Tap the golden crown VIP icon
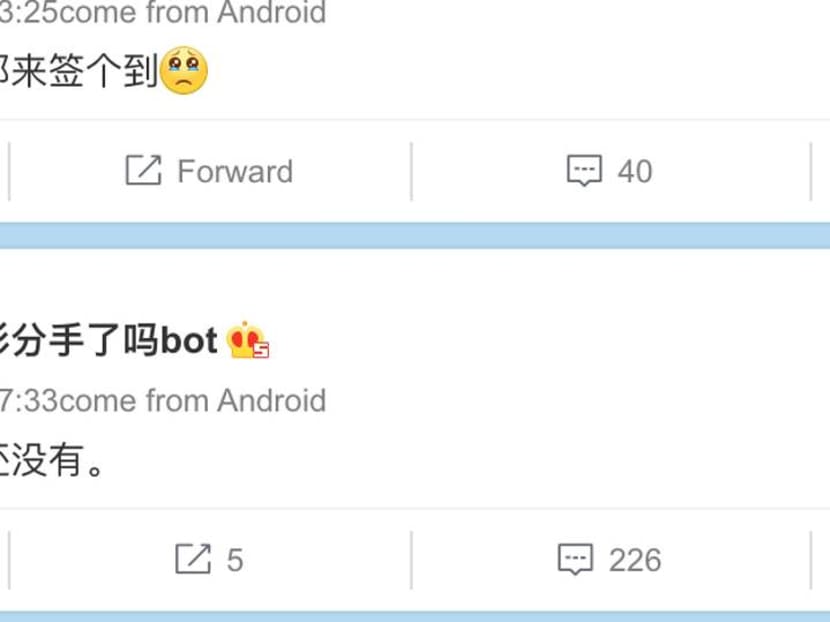This screenshot has width=830, height=622. pyautogui.click(x=245, y=339)
